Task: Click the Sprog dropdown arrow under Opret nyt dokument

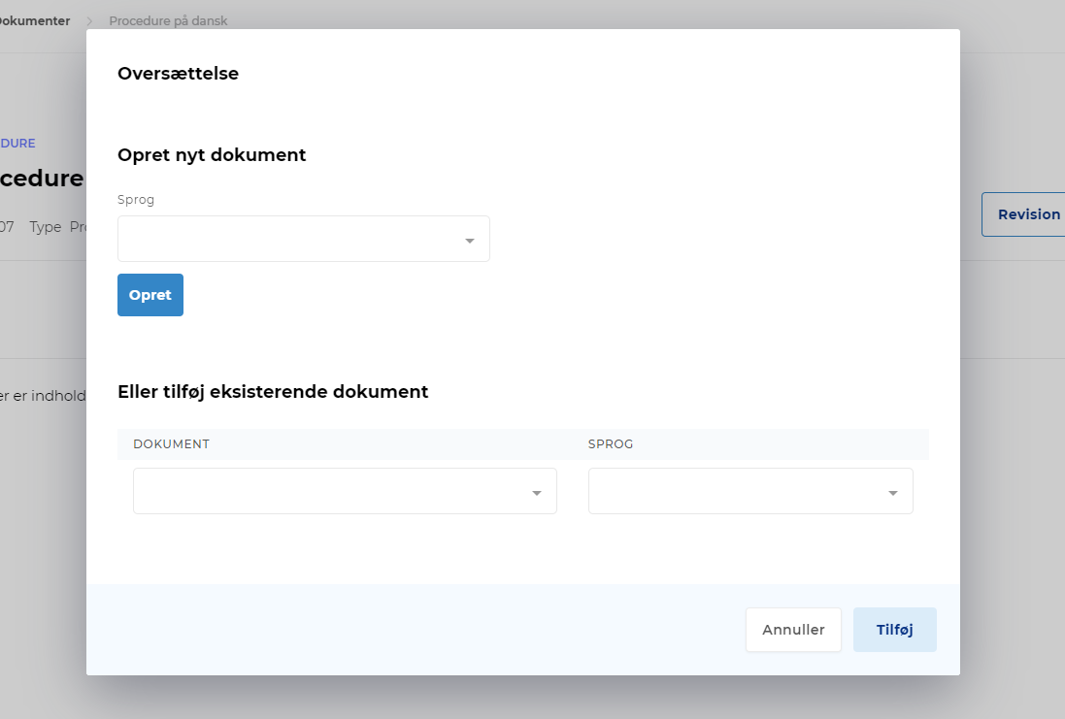Action: coord(469,241)
